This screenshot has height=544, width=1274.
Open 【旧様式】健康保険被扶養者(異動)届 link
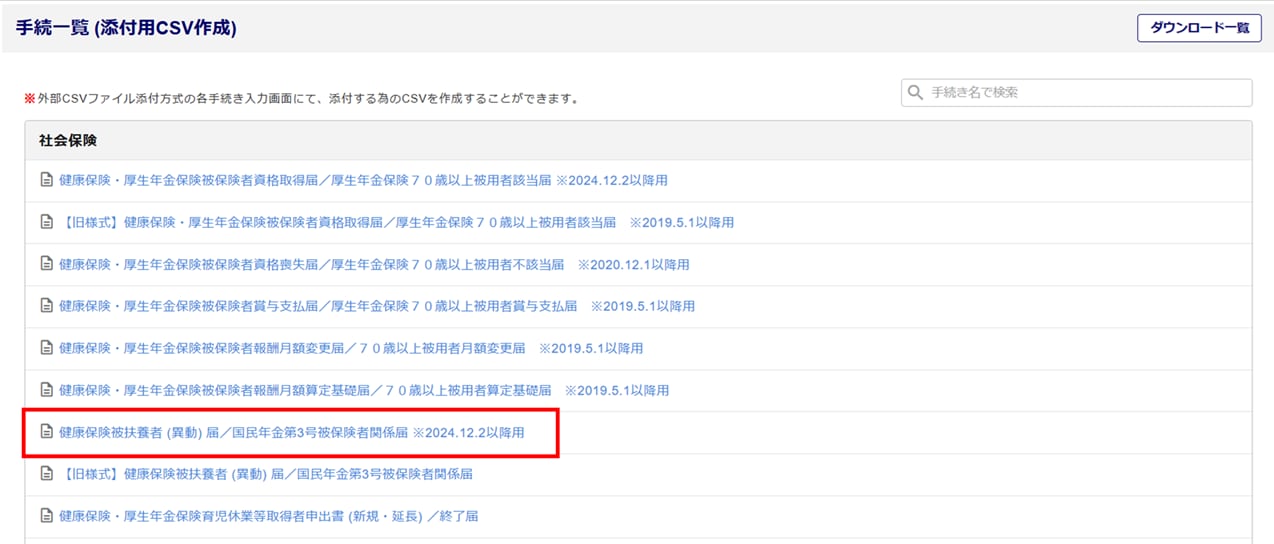pos(266,474)
